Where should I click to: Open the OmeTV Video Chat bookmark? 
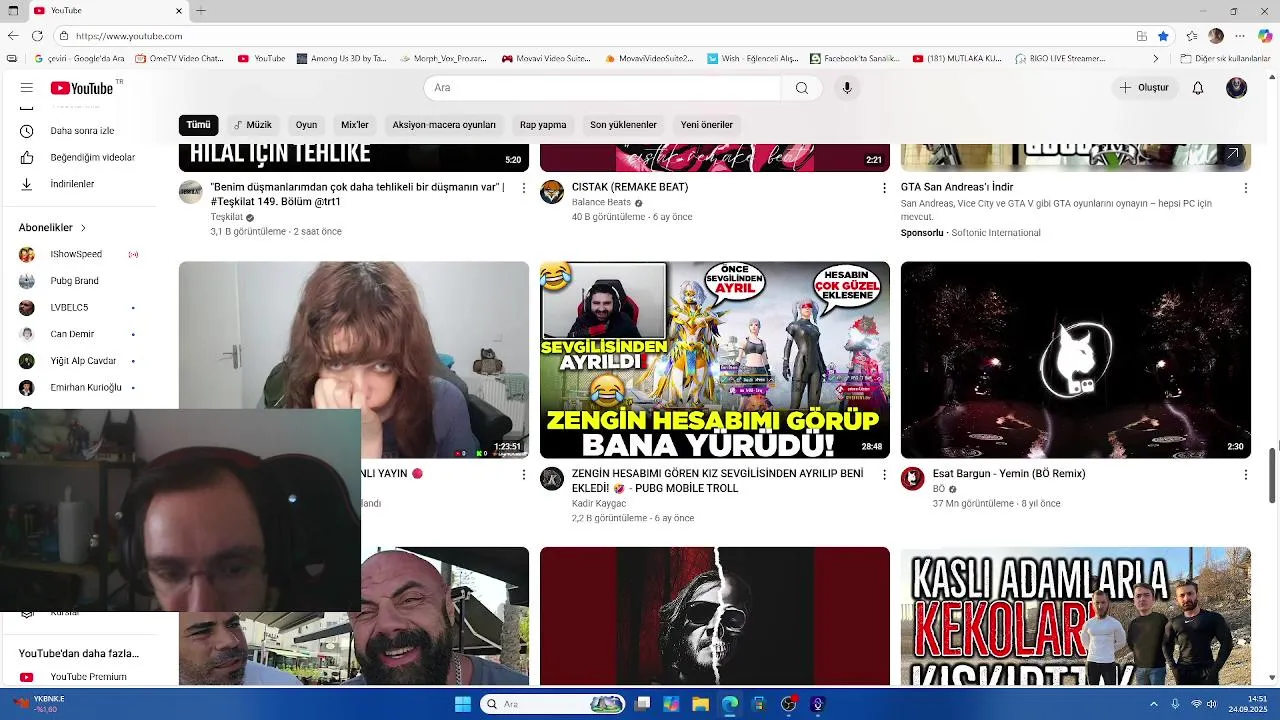tap(179, 59)
